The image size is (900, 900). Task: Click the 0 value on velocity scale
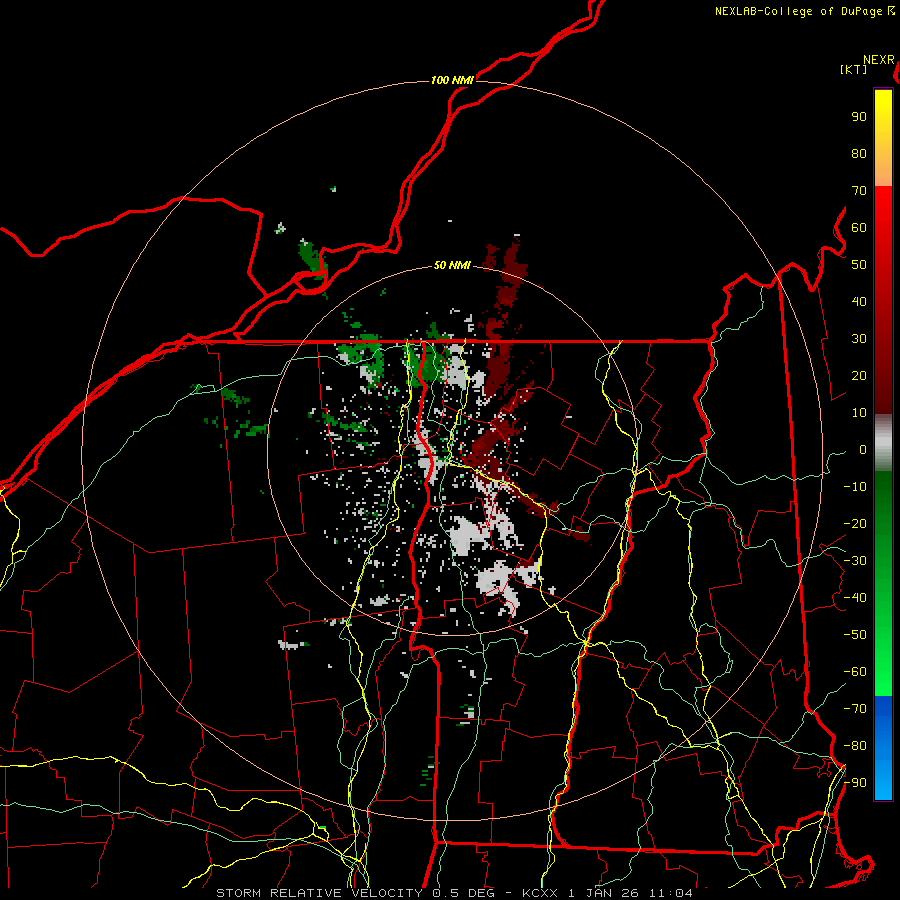click(x=863, y=449)
